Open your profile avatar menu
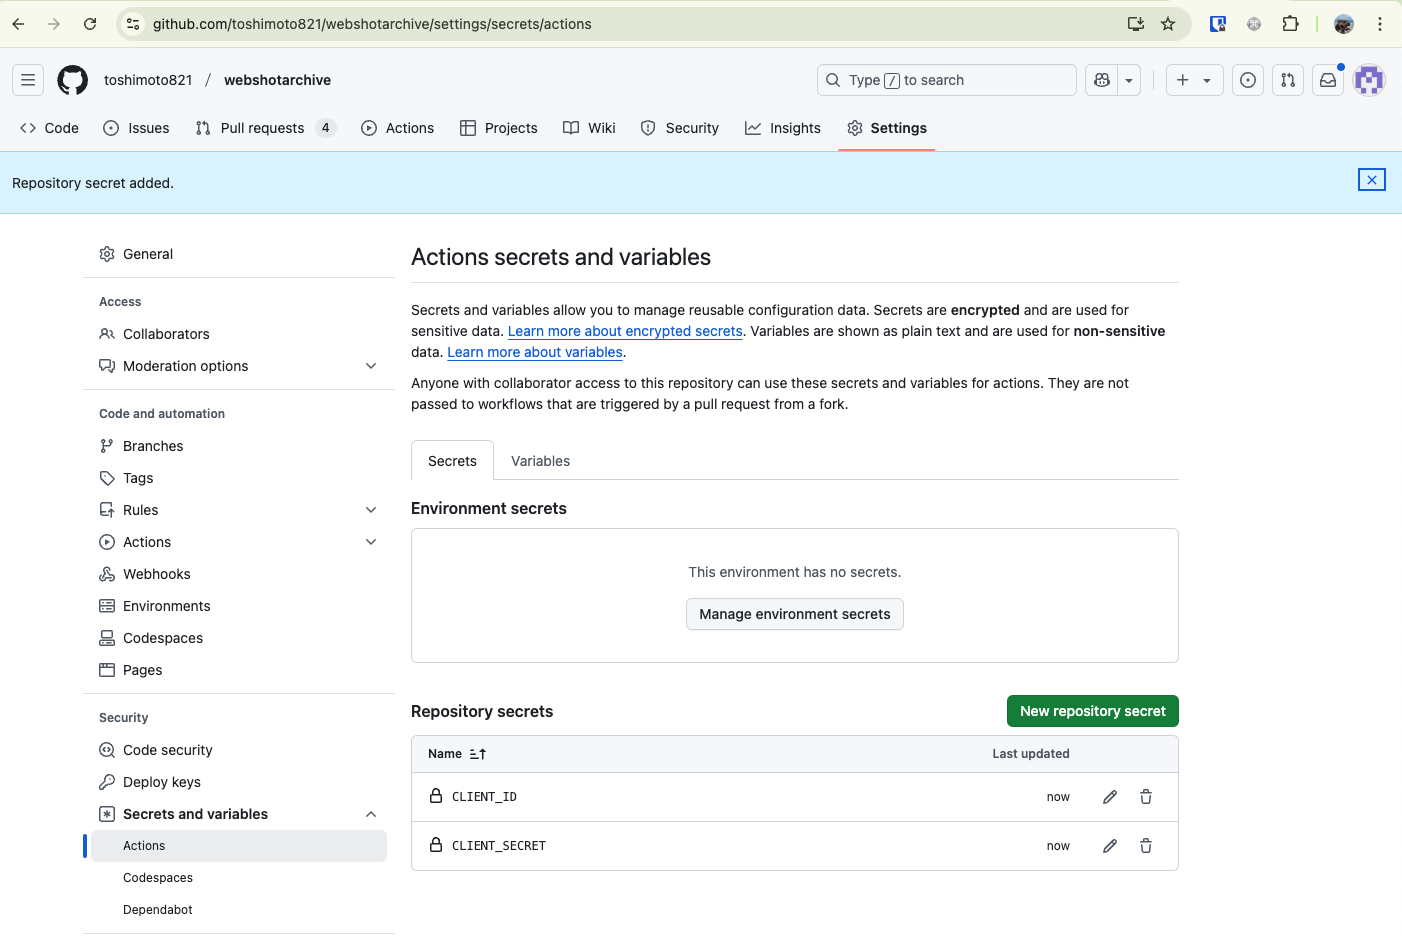Image resolution: width=1402 pixels, height=943 pixels. (x=1369, y=80)
